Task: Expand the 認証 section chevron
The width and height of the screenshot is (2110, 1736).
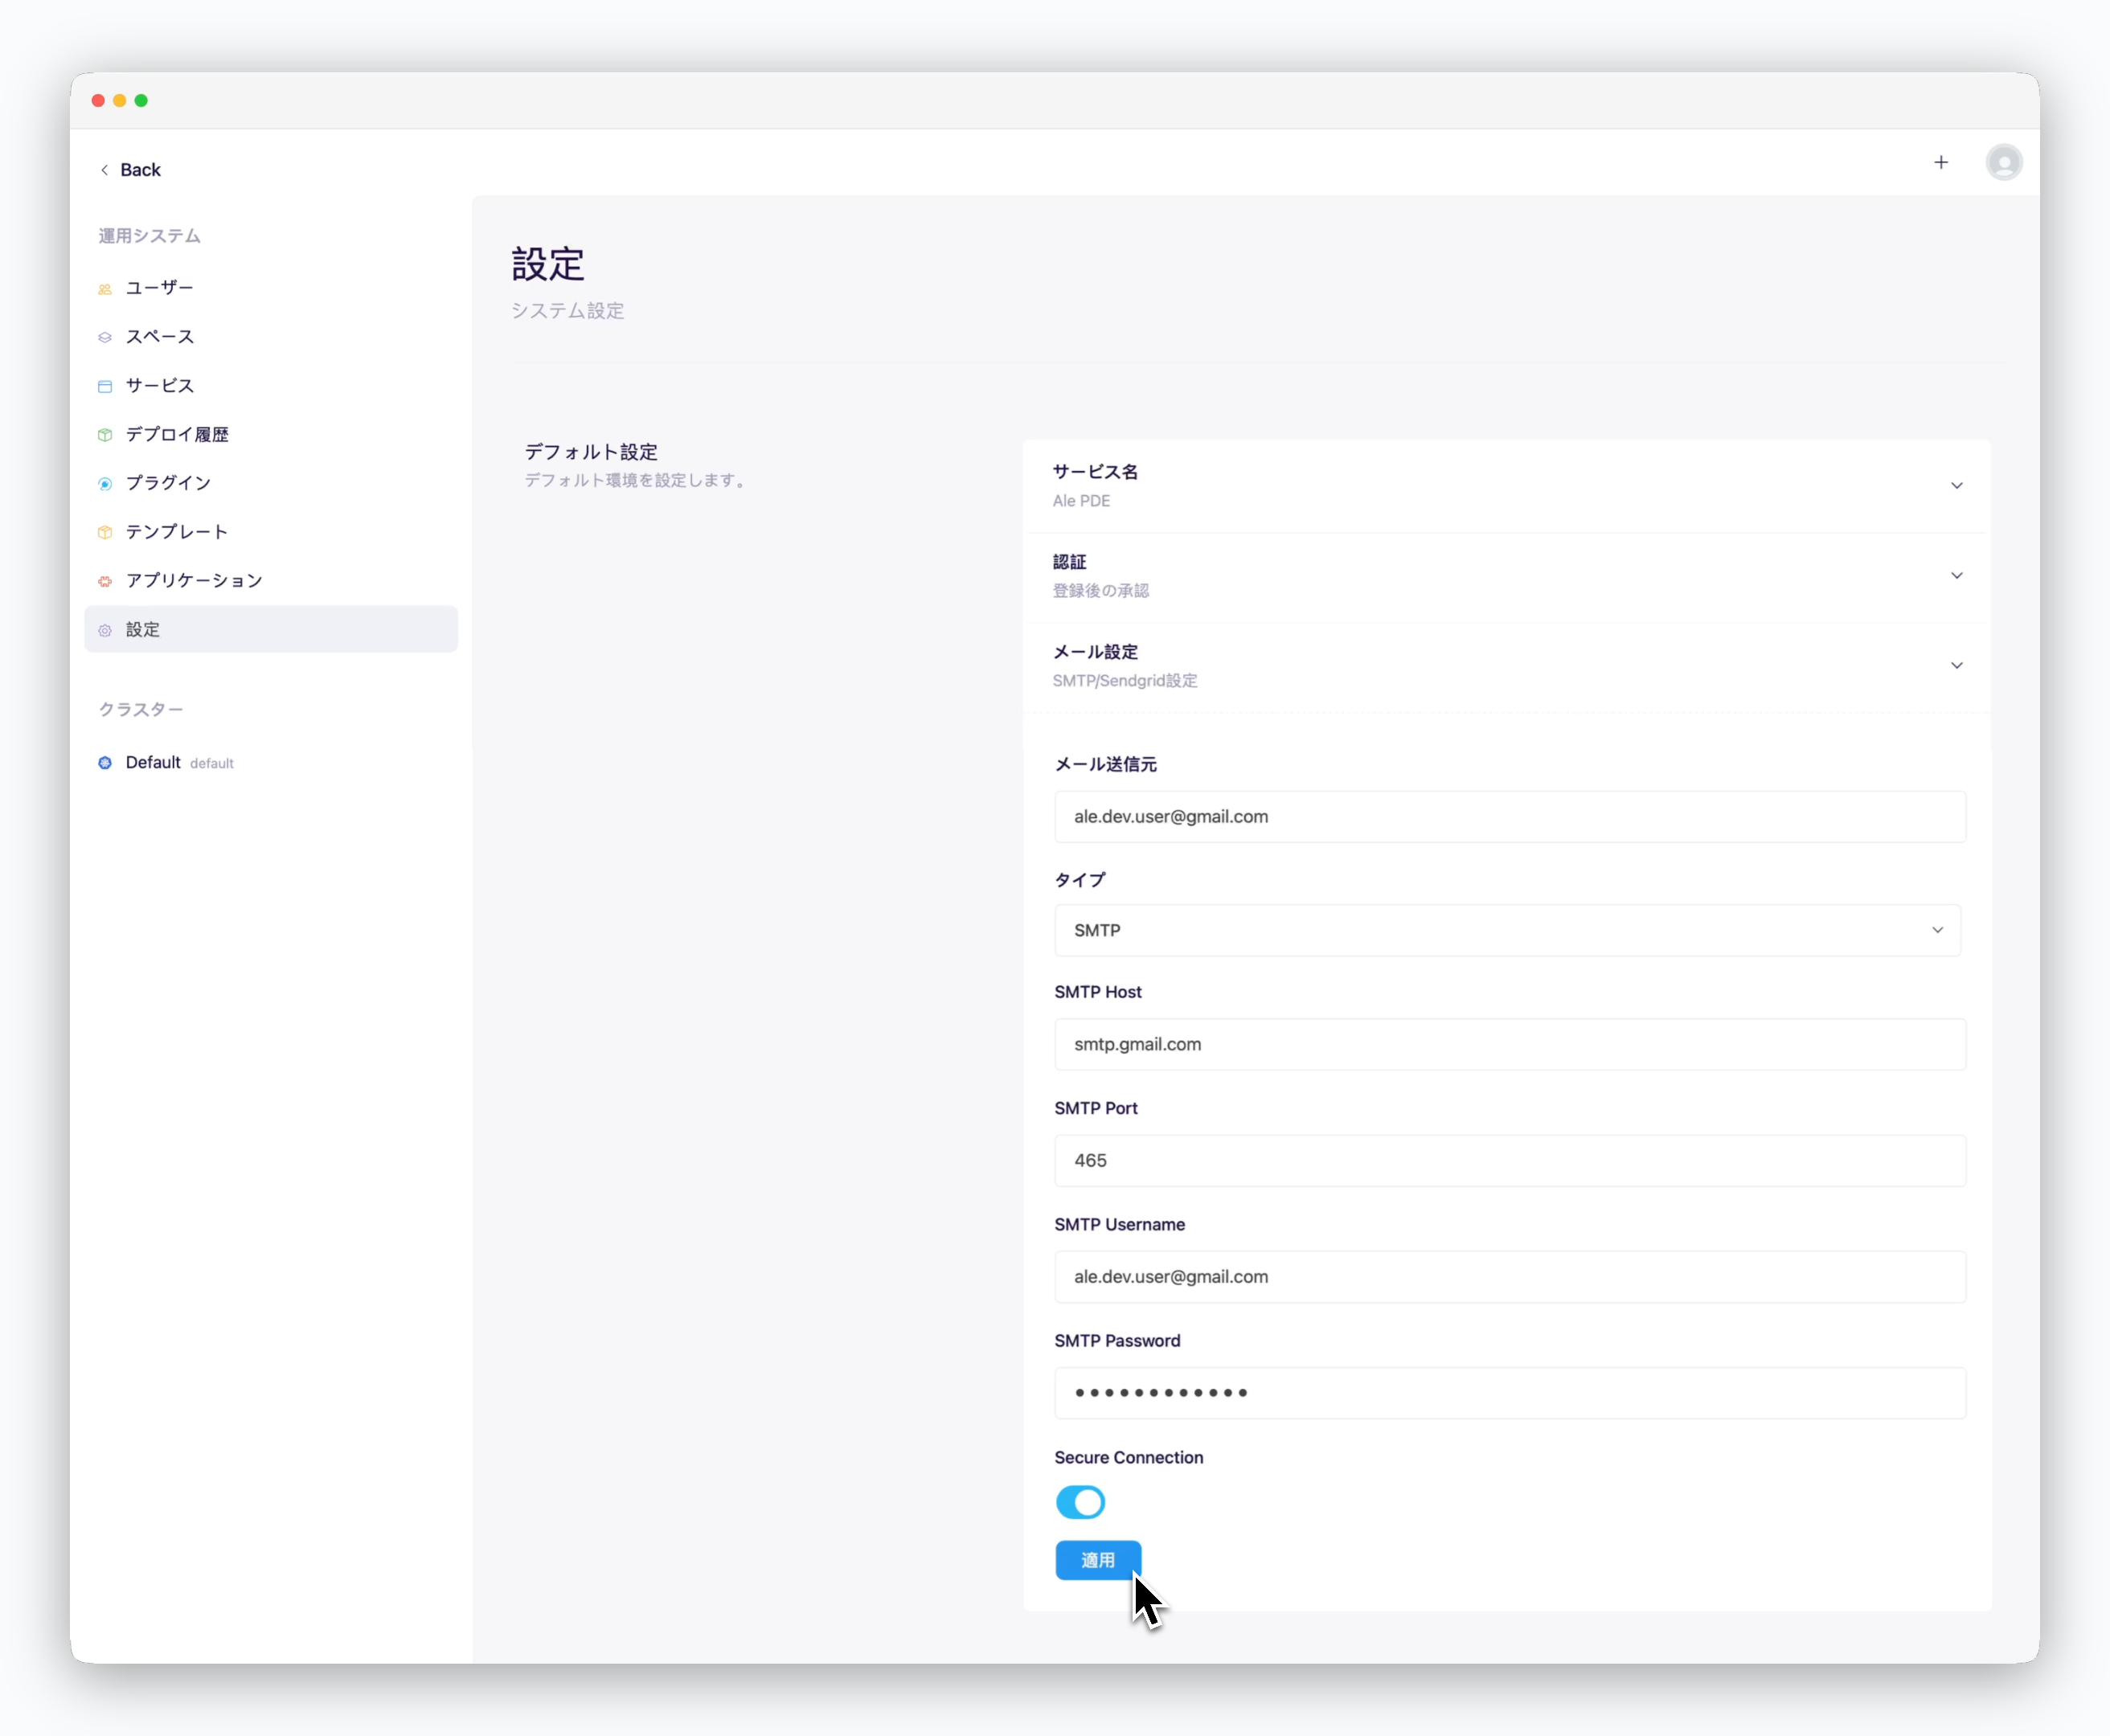Action: (1956, 576)
